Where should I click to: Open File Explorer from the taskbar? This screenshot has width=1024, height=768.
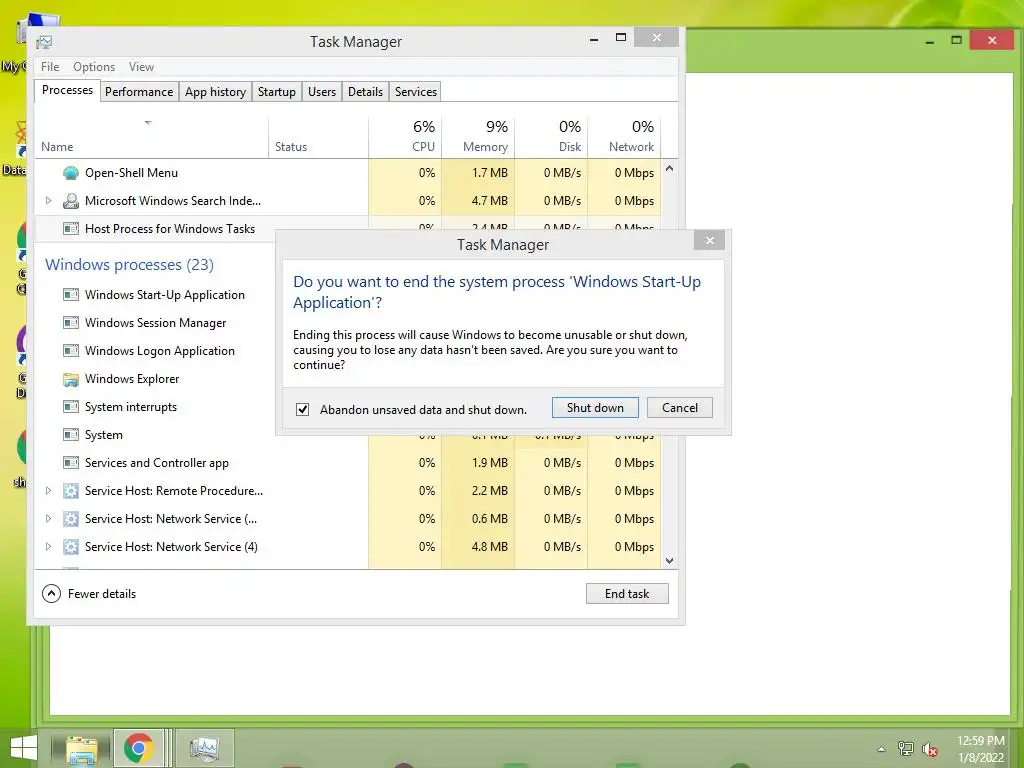[x=82, y=749]
